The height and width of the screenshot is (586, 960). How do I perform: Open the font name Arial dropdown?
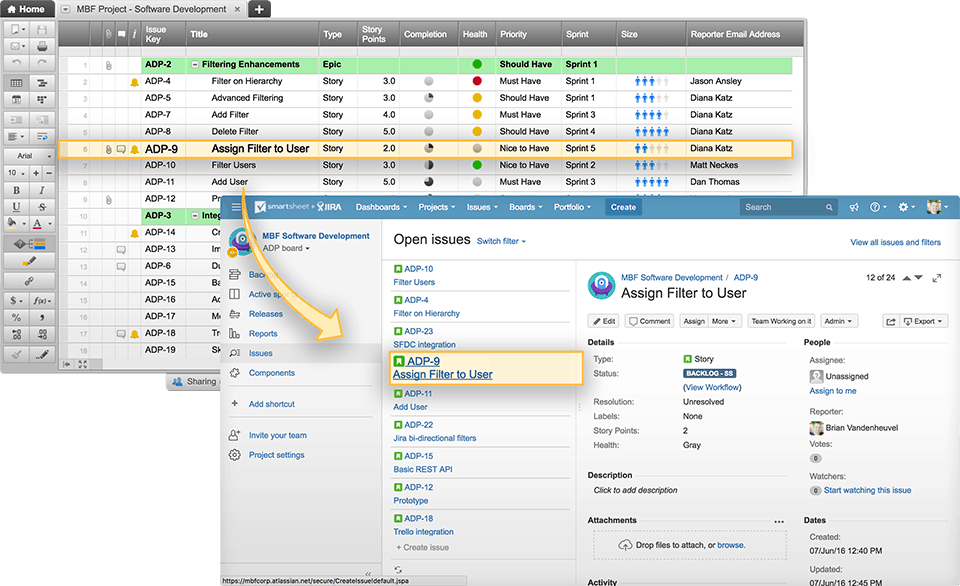(x=28, y=156)
